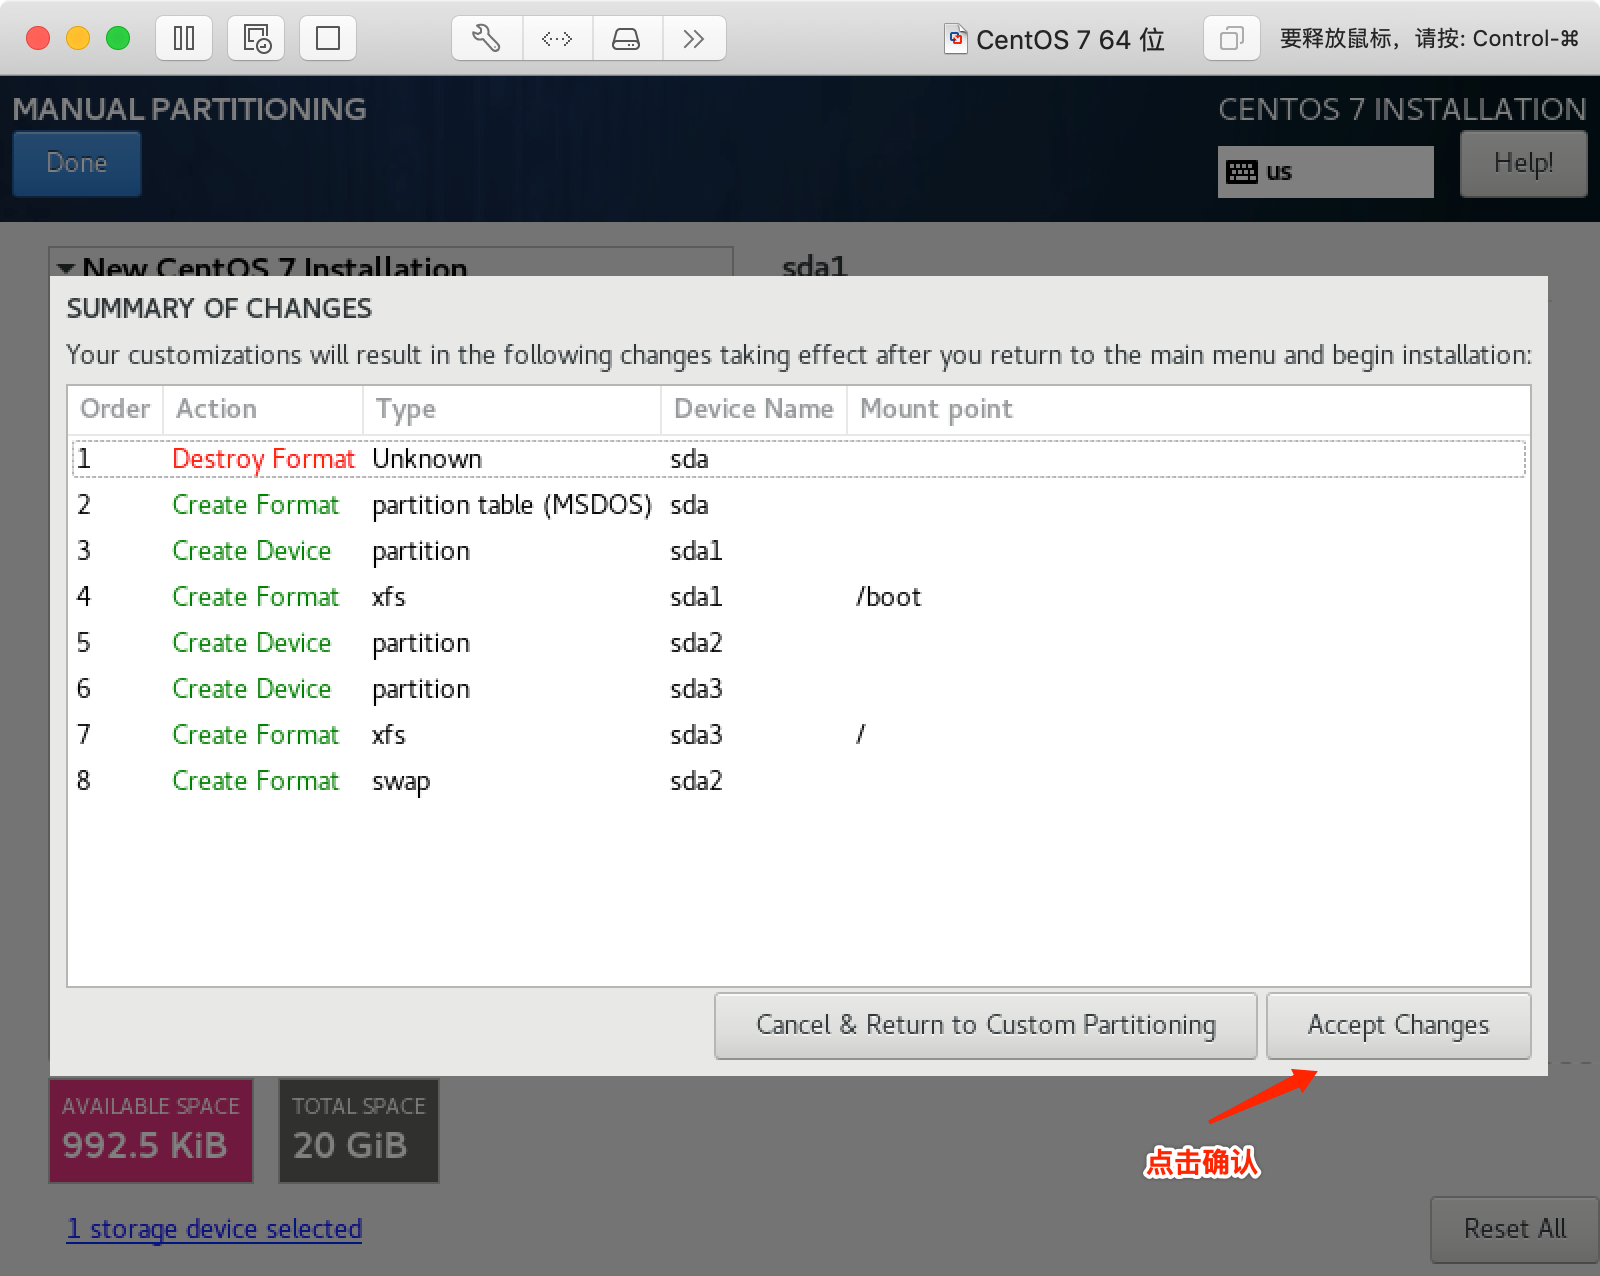Viewport: 1600px width, 1276px height.
Task: Click the red close window button
Action: point(38,38)
